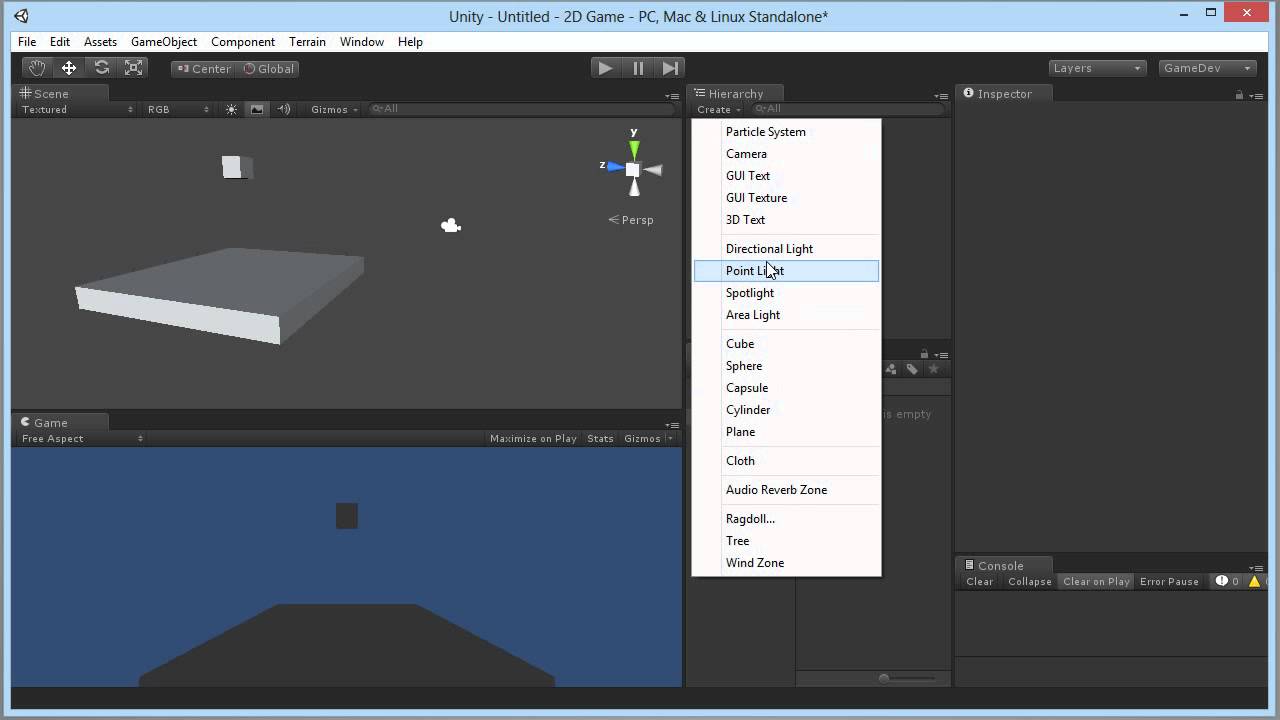Choose Directional Light from the Create menu
The image size is (1280, 720).
[786, 249]
